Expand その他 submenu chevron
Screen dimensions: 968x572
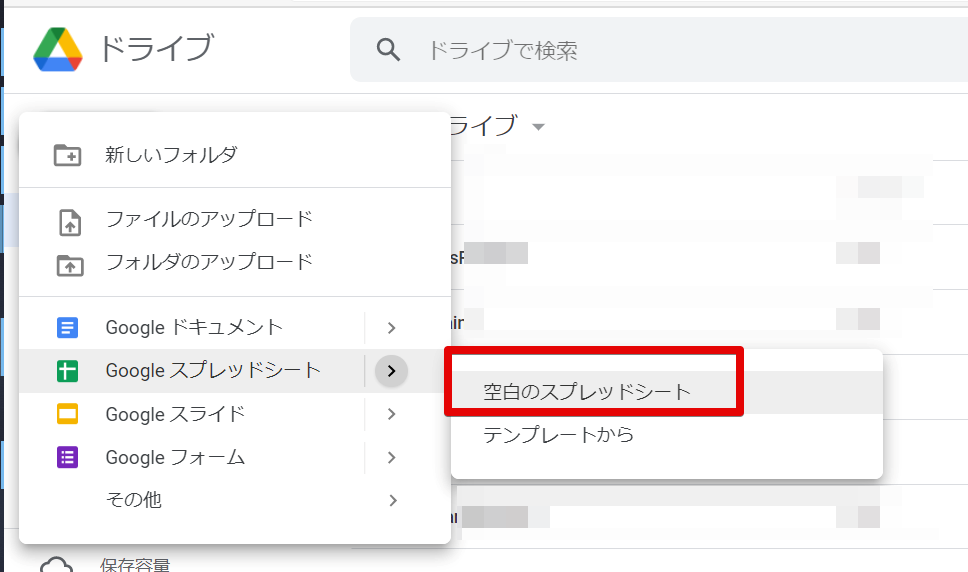(393, 500)
